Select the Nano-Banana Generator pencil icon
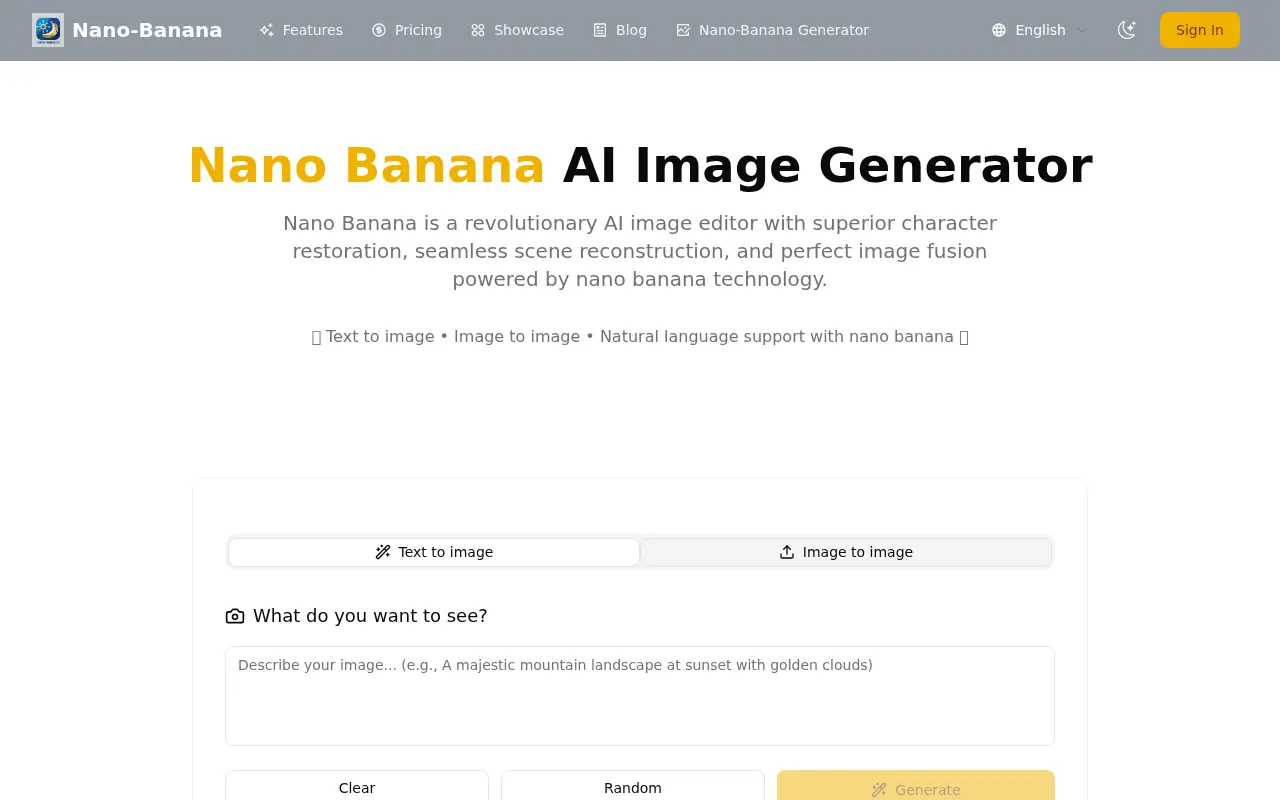This screenshot has width=1280, height=800. click(684, 30)
